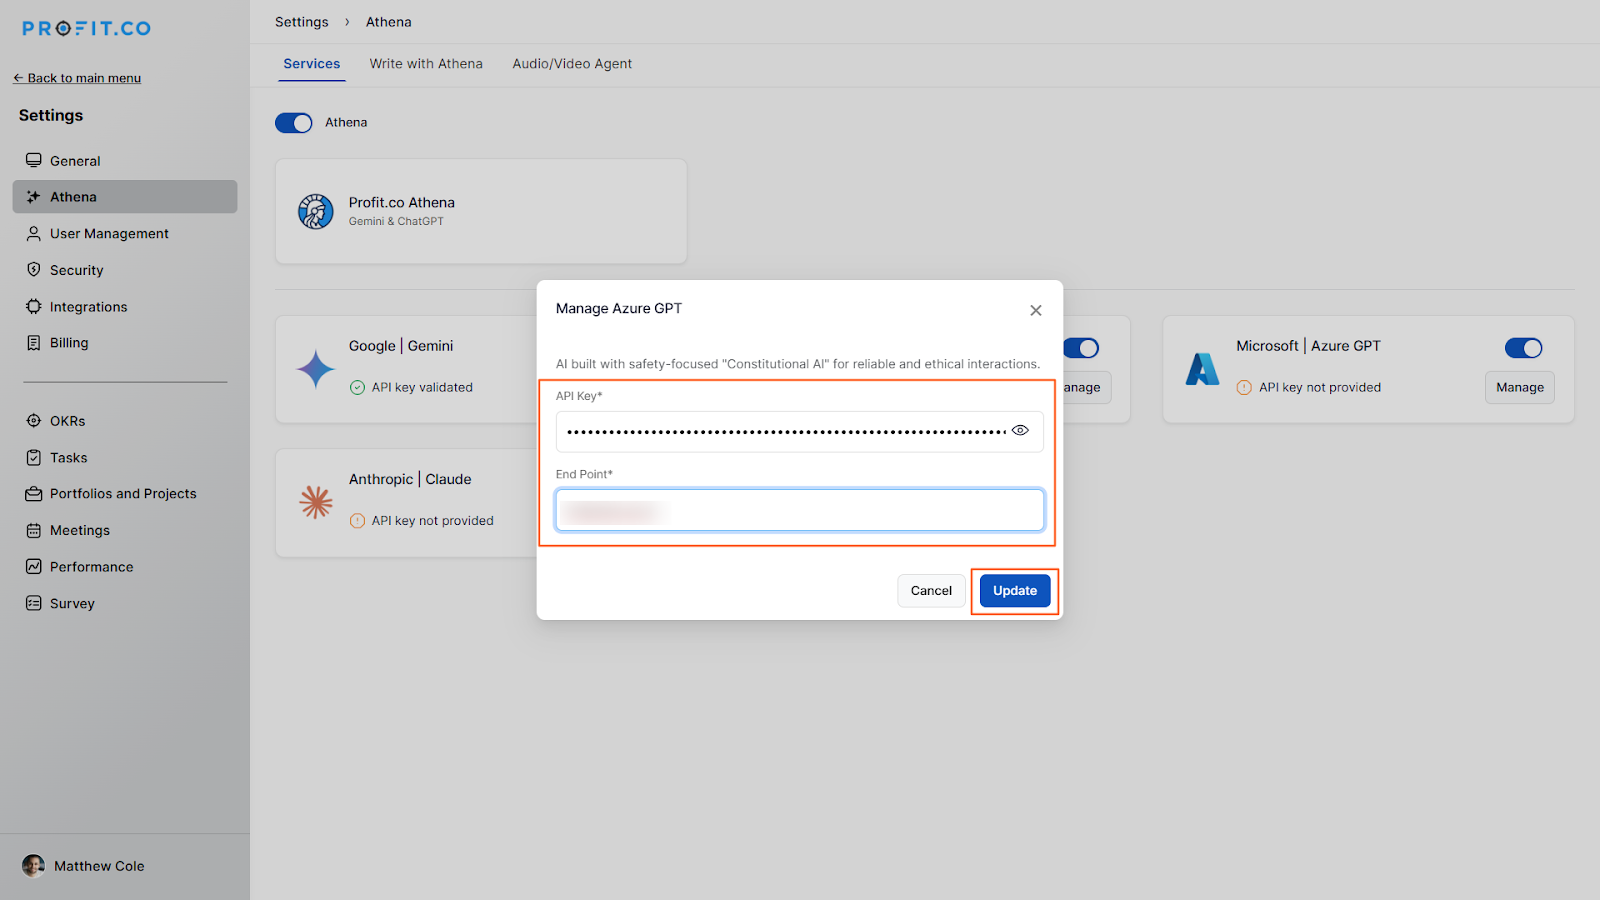Image resolution: width=1600 pixels, height=900 pixels.
Task: Cancel the Azure GPT dialog
Action: tap(931, 591)
